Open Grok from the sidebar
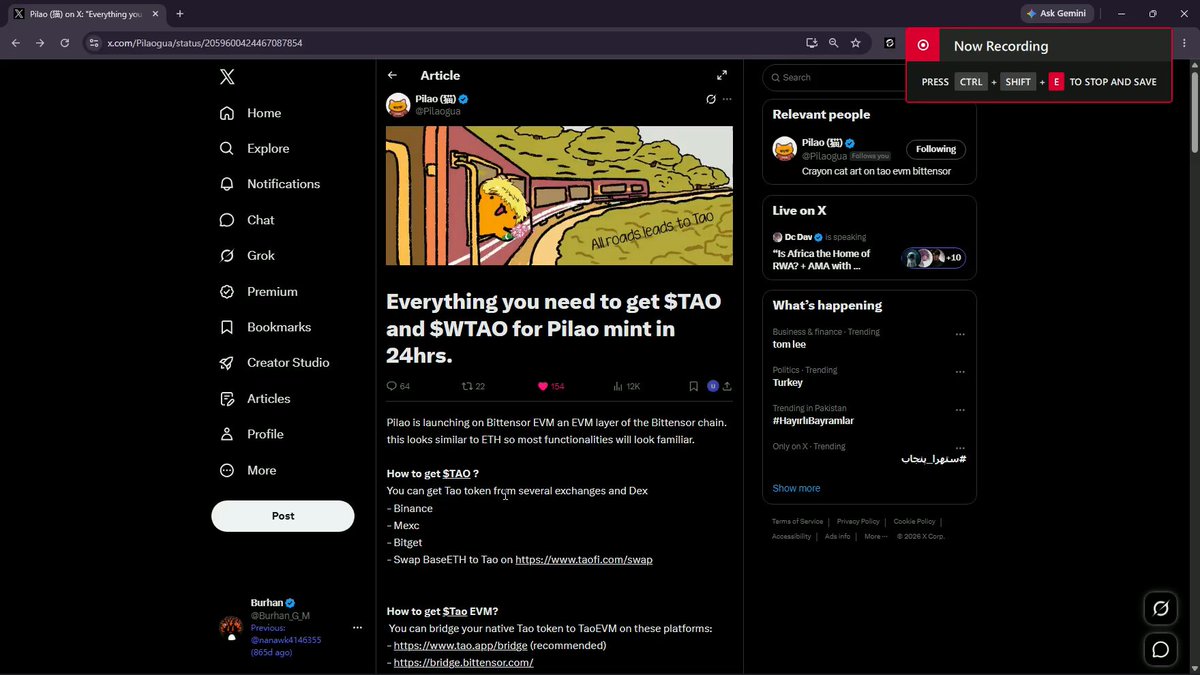1200x675 pixels. [x=247, y=256]
